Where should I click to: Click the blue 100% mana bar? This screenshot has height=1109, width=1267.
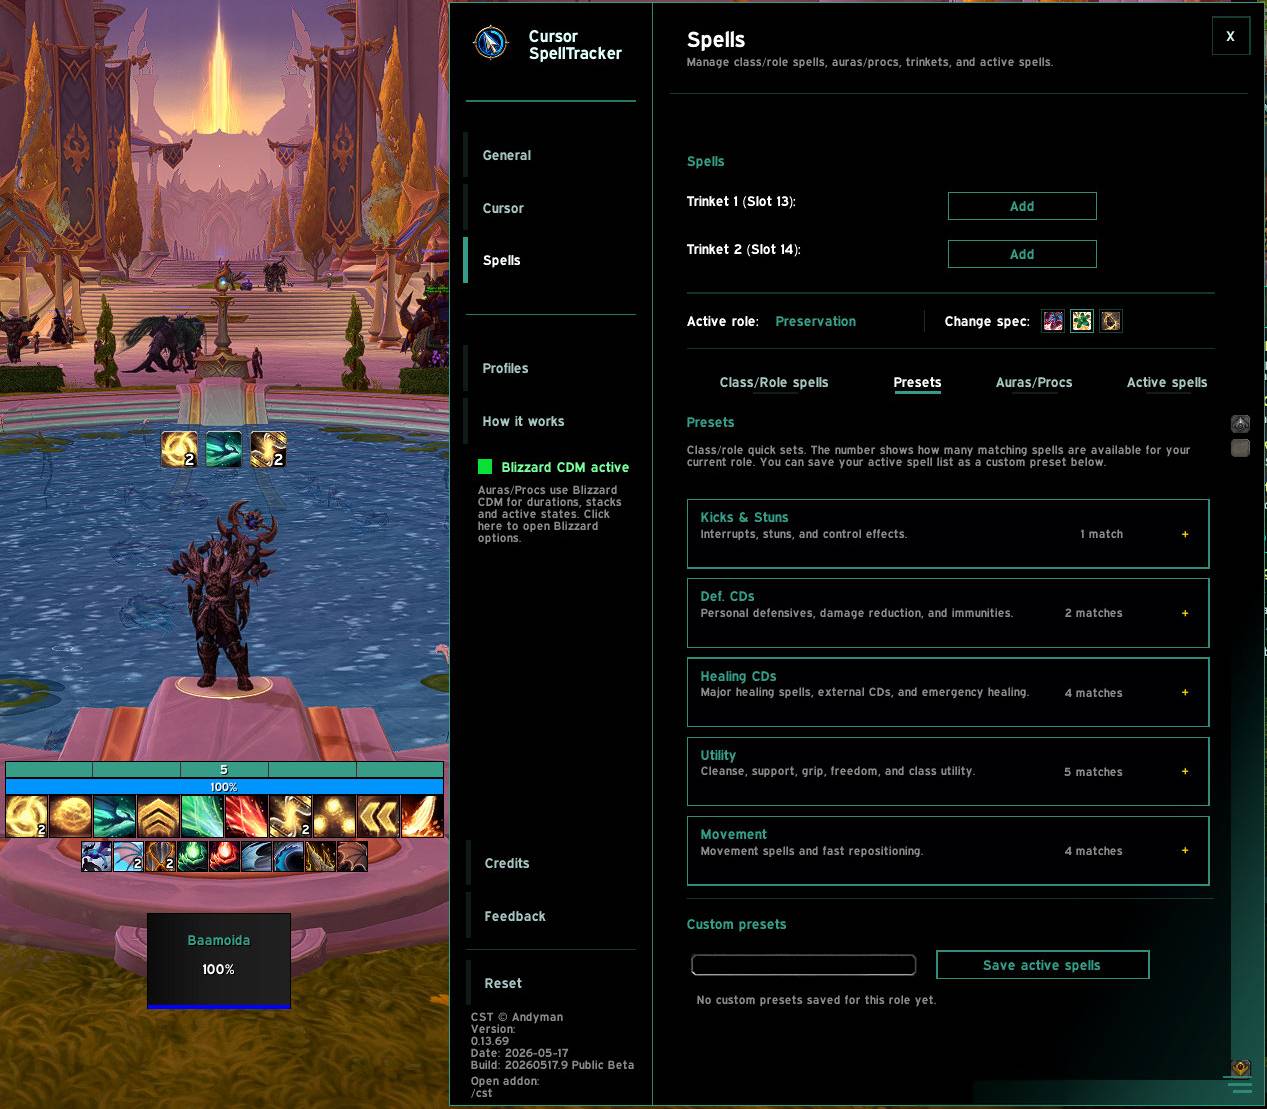224,787
